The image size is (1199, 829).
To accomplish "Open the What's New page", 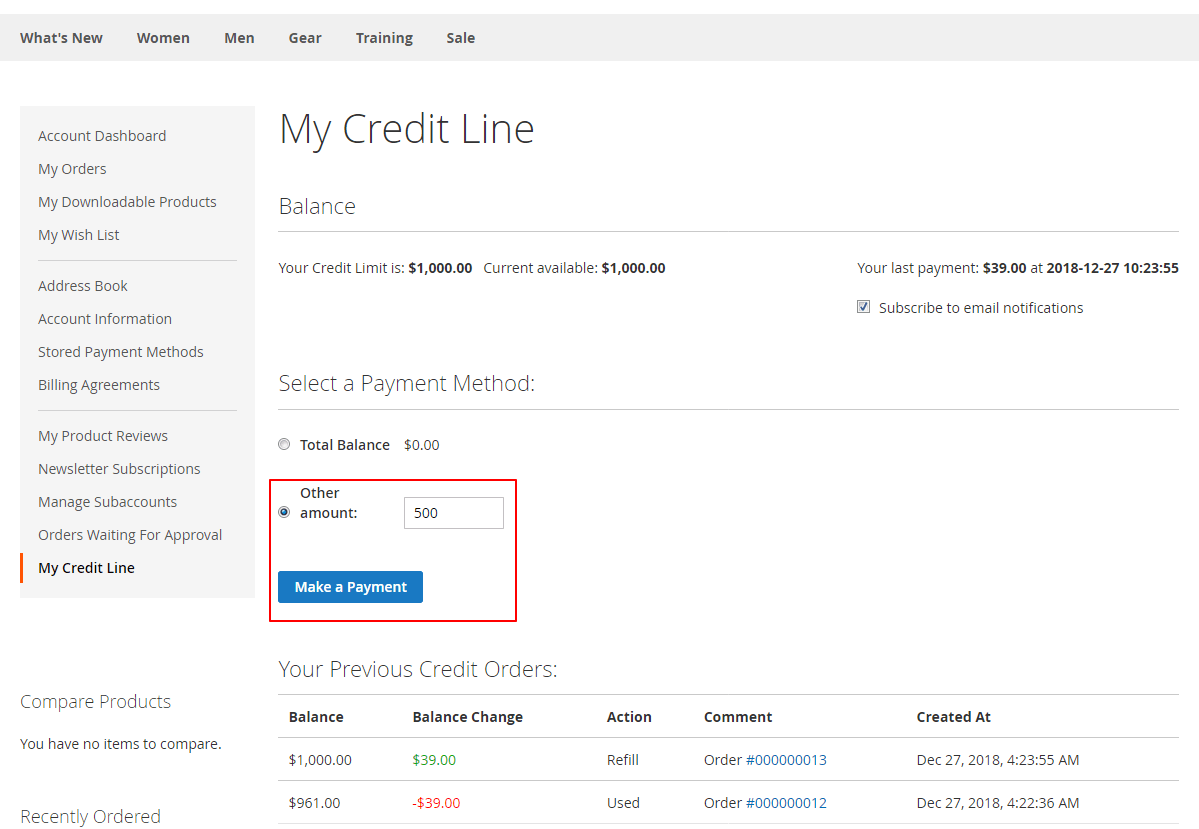I will coord(61,37).
